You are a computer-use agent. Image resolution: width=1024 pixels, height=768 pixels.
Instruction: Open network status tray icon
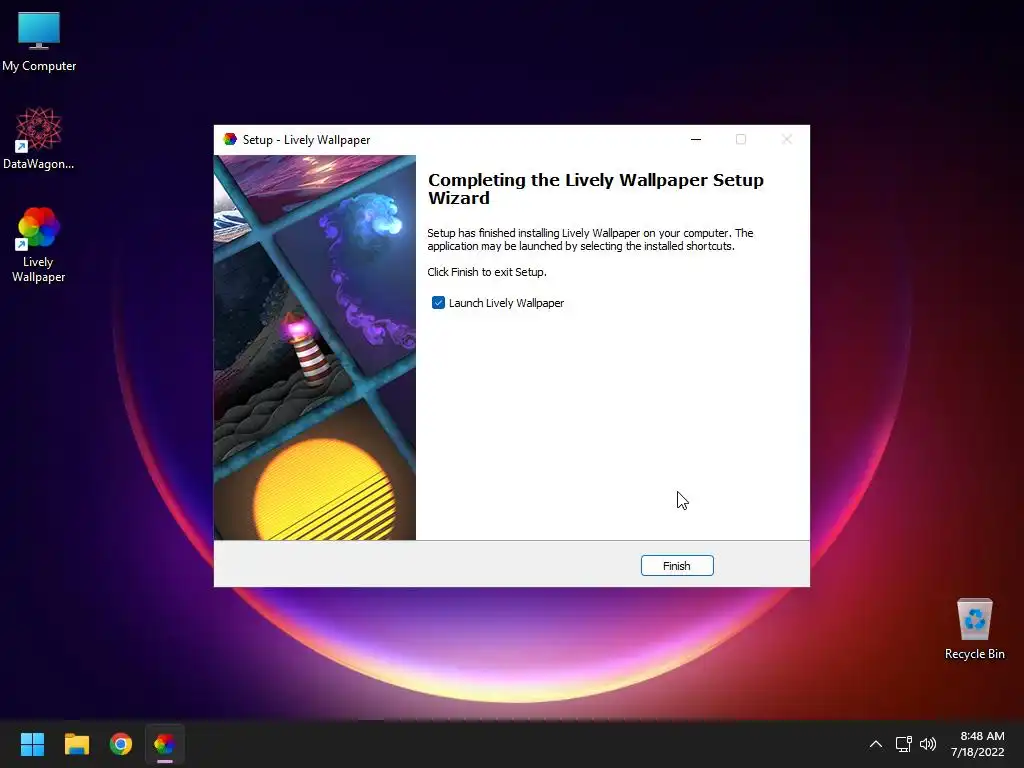pyautogui.click(x=903, y=744)
